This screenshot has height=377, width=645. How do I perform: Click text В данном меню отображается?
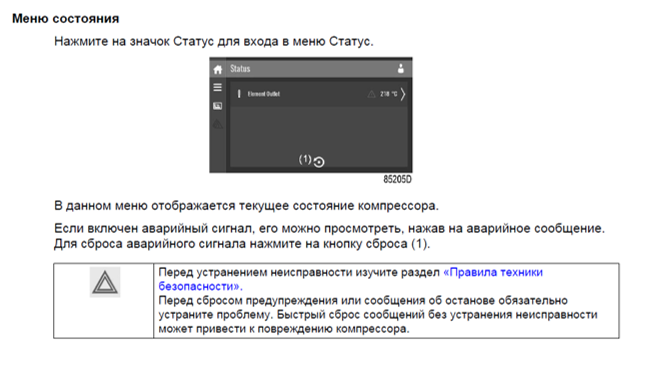click(x=246, y=206)
